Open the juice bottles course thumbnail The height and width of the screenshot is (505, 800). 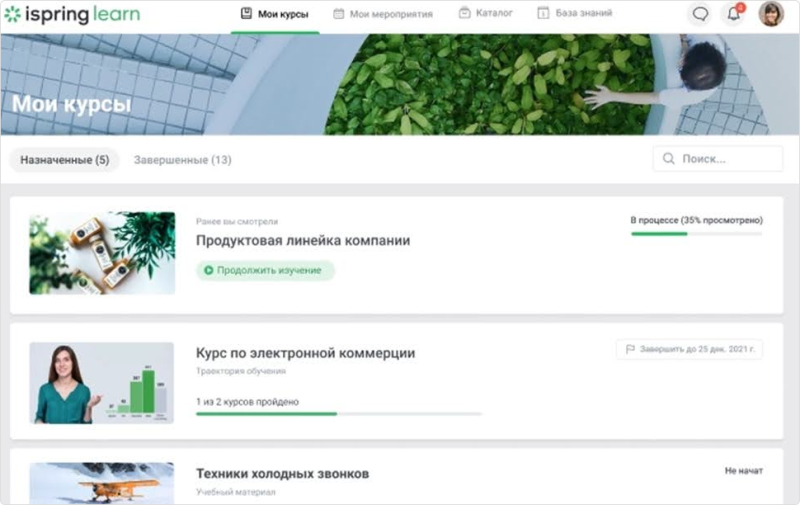[x=102, y=253]
